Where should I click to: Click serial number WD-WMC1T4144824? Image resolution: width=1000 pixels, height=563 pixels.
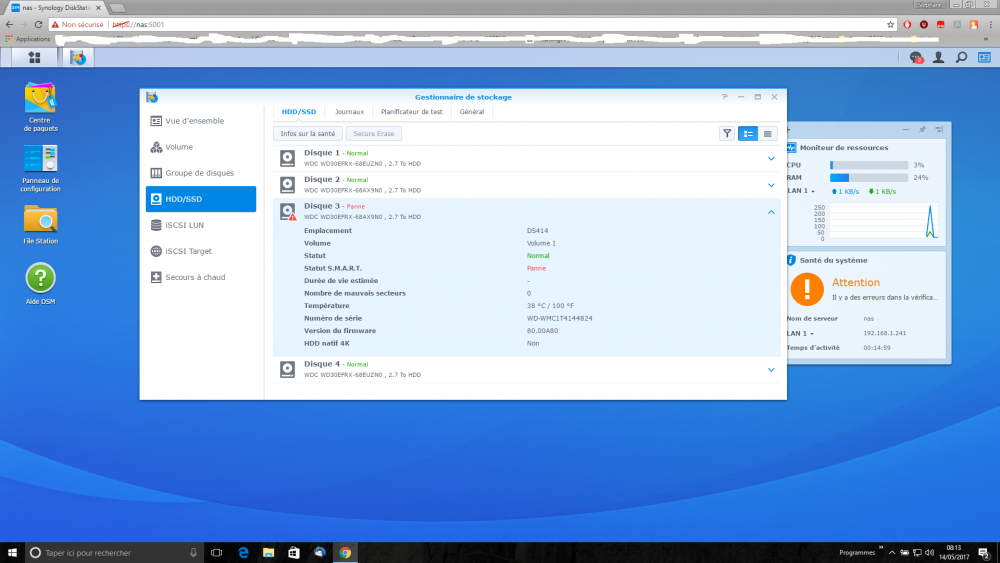click(x=559, y=318)
